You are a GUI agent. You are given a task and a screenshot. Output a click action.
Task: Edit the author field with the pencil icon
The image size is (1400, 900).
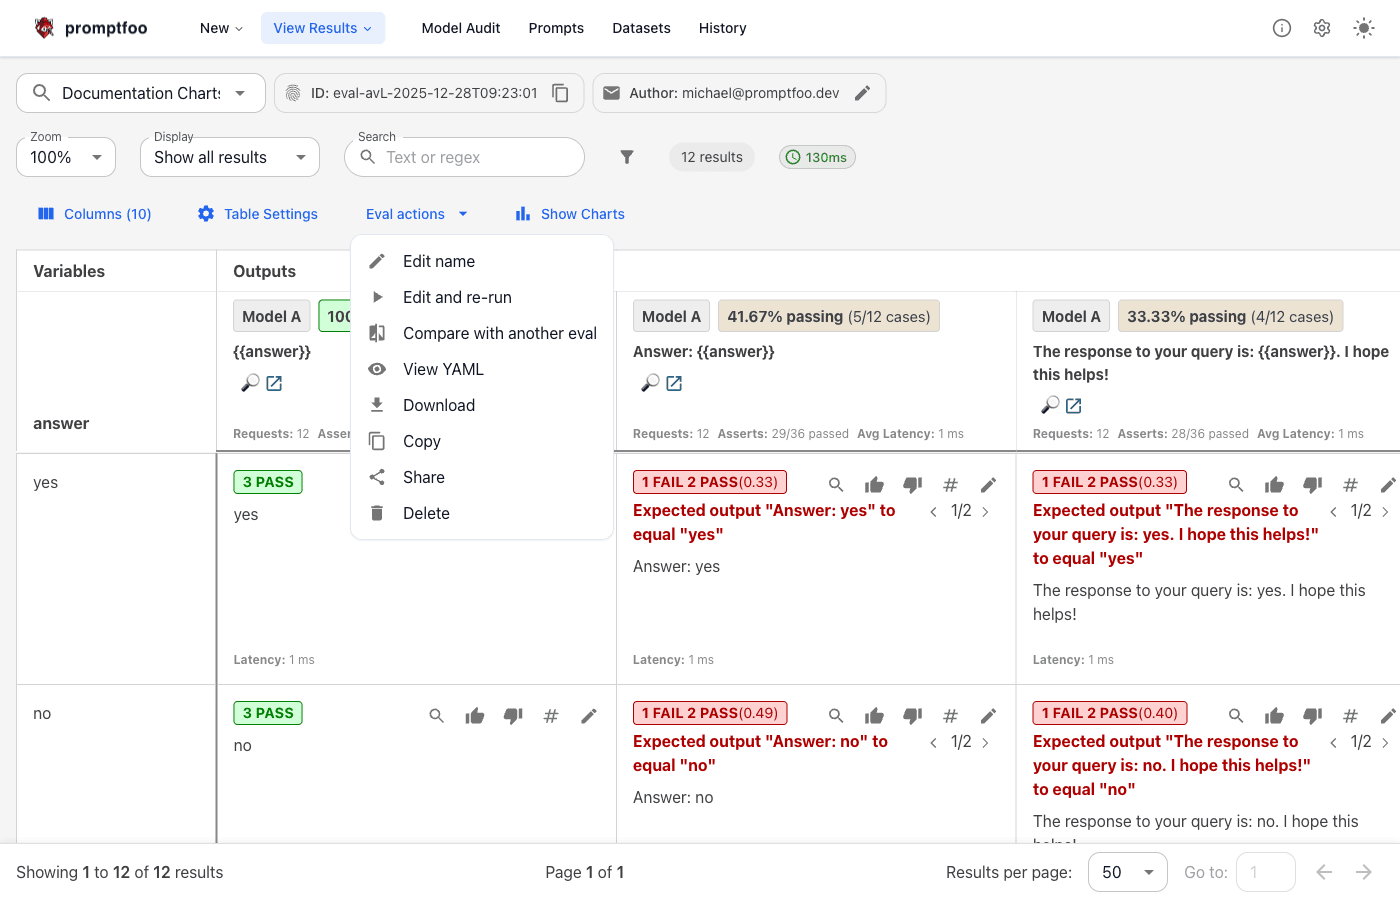tap(863, 92)
